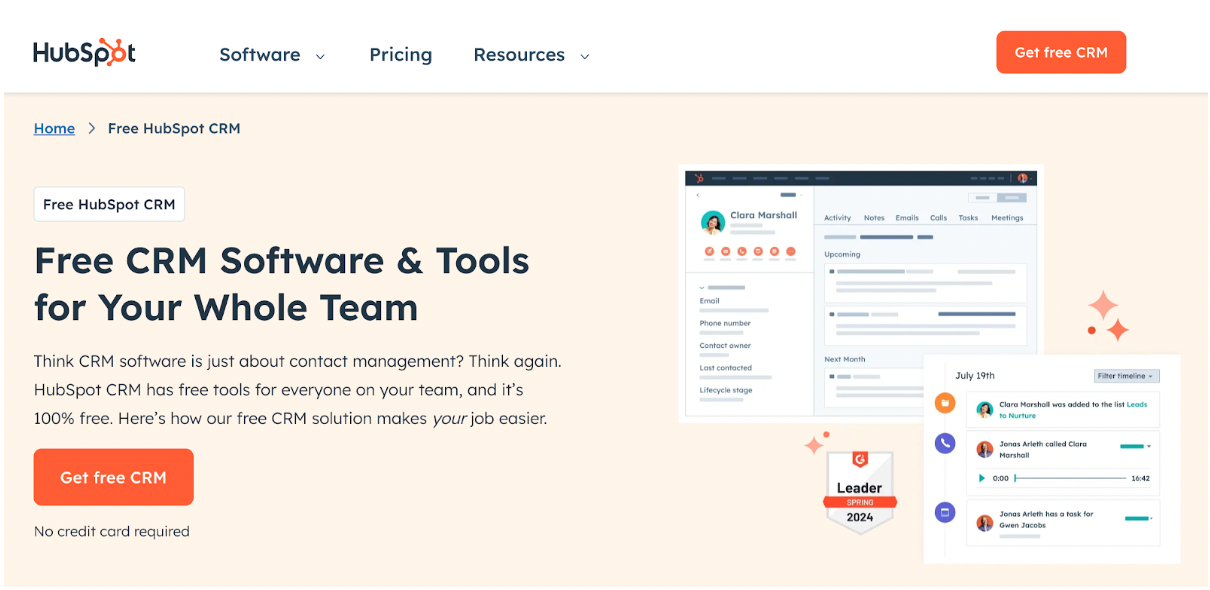Click Clara Marshall's avatar in the list-added entry
The height and width of the screenshot is (590, 1210).
[x=985, y=409]
